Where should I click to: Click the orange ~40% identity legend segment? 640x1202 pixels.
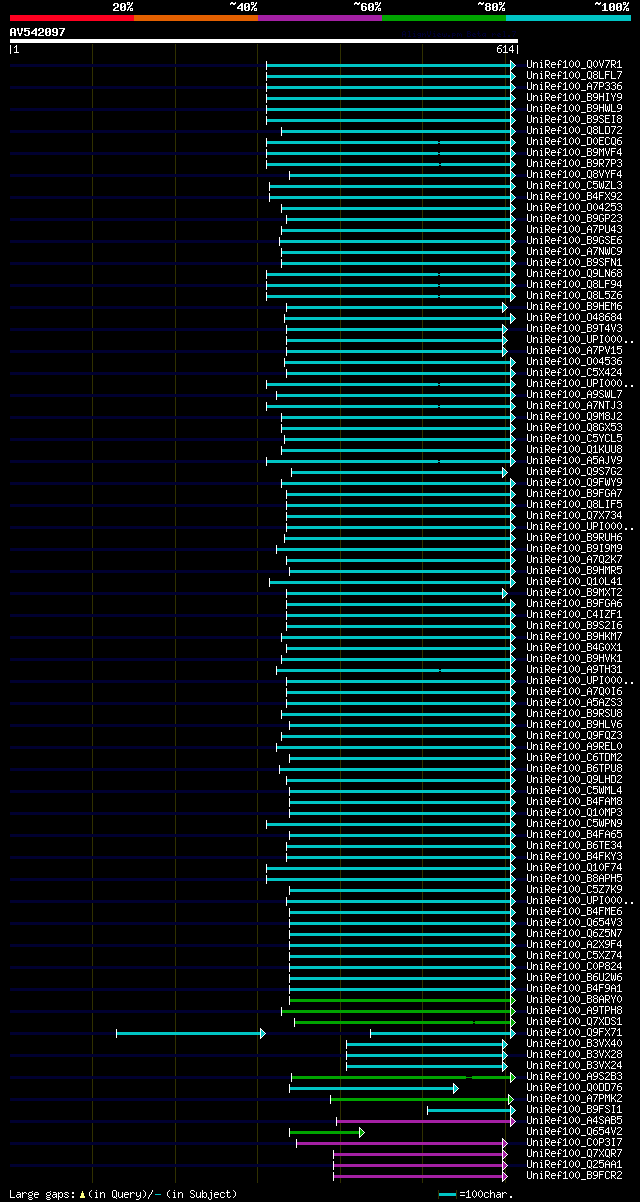(x=196, y=18)
